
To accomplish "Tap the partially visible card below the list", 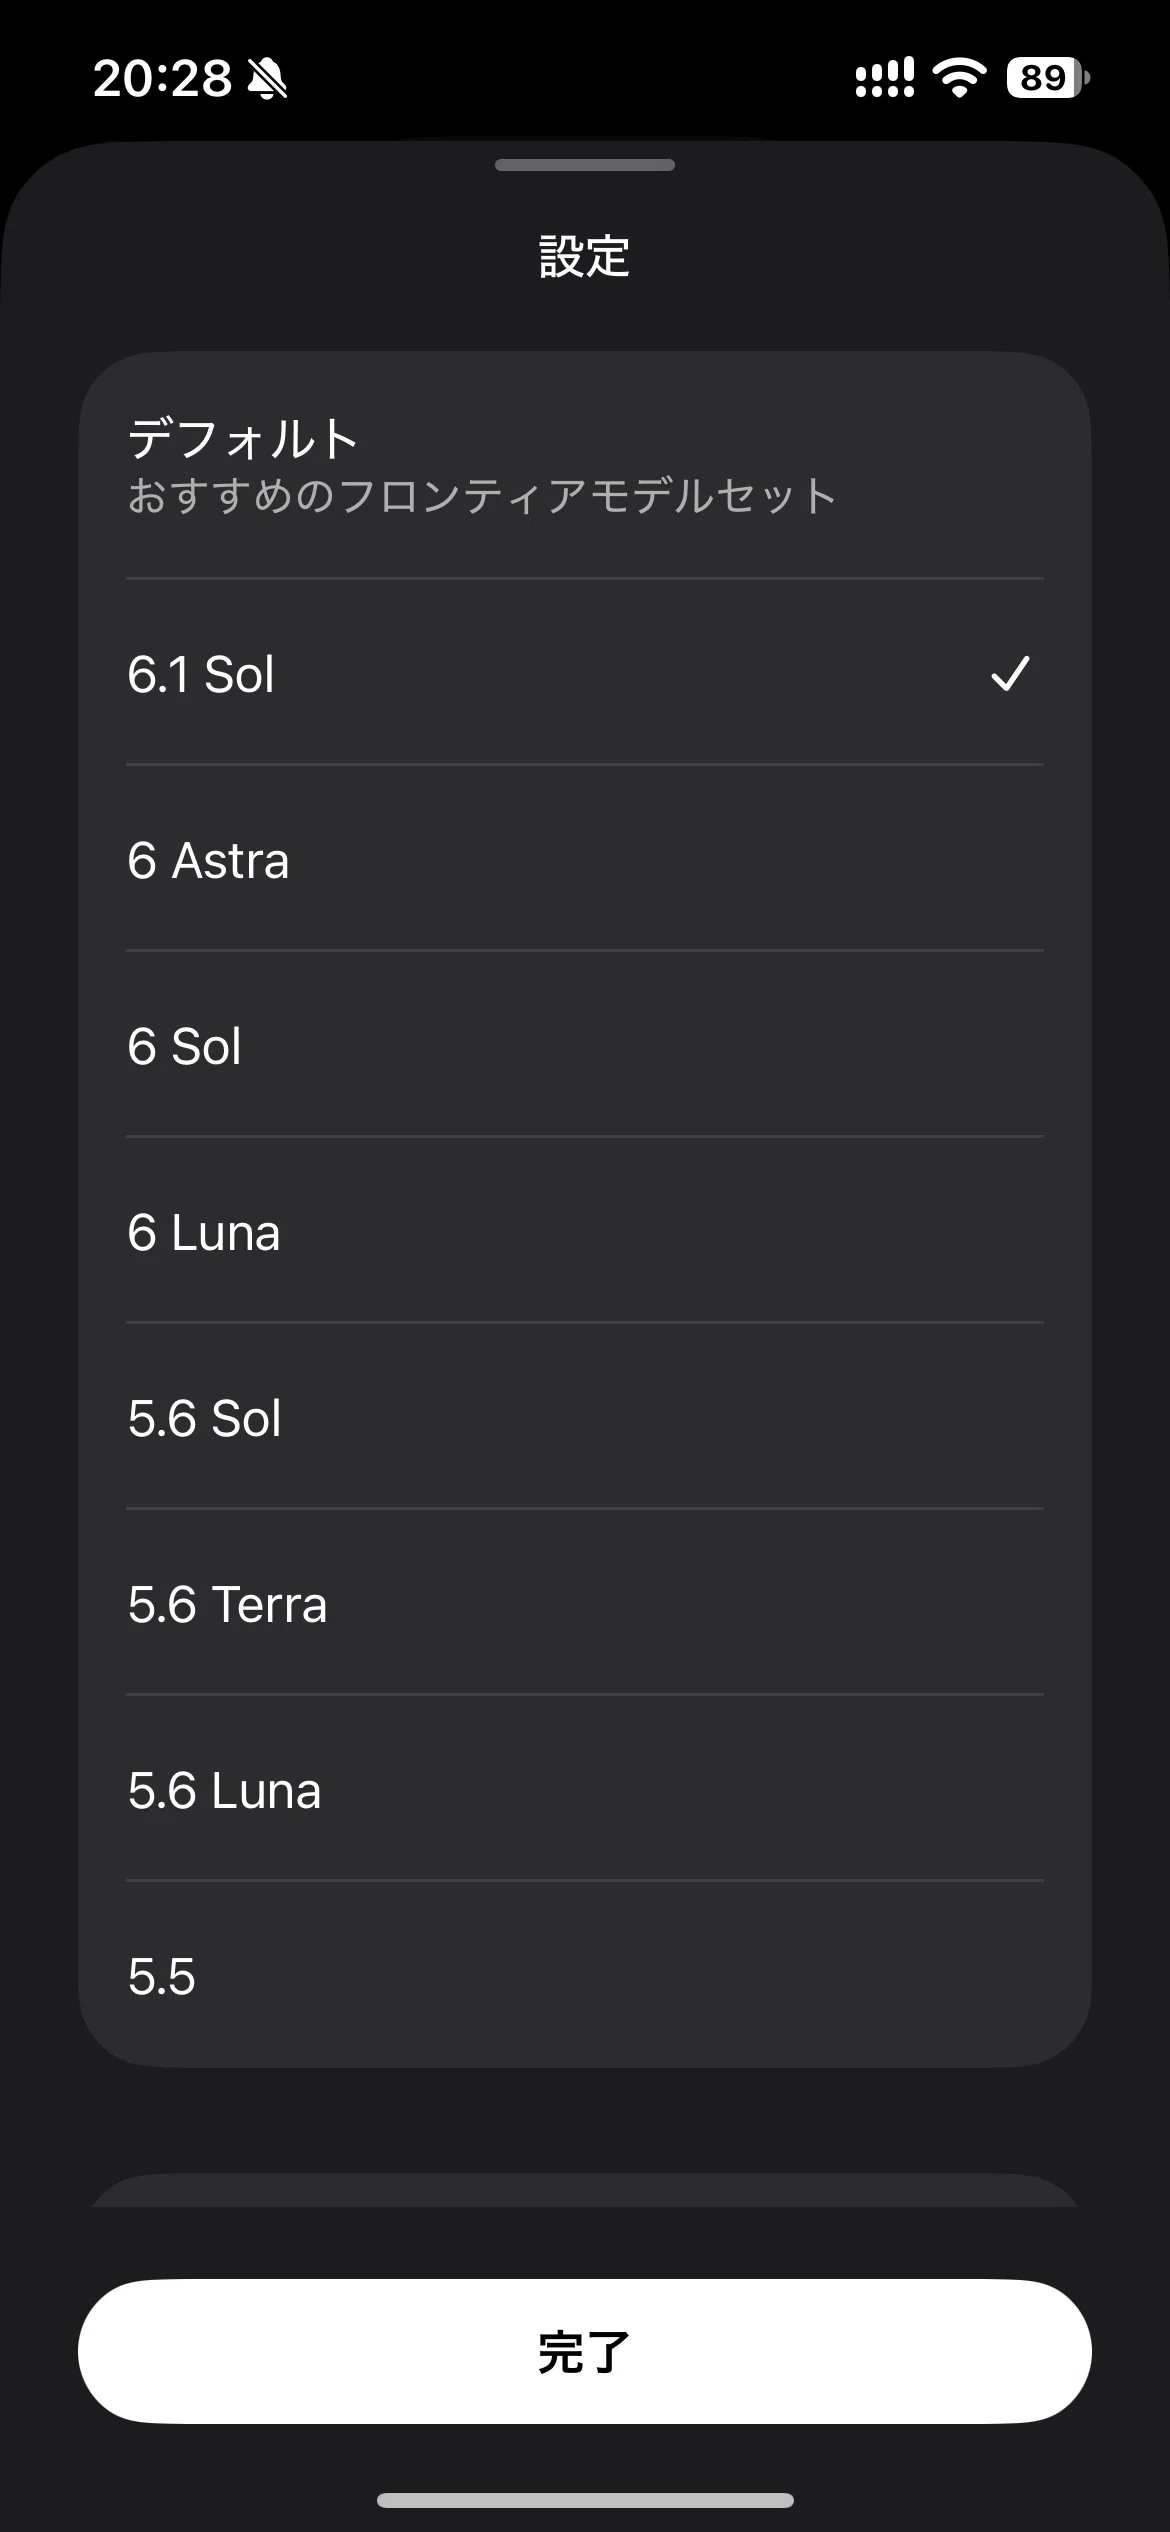I will tap(585, 2190).
